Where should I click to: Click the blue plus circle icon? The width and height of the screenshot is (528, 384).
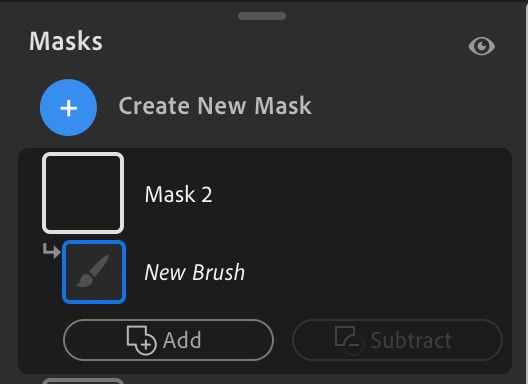(x=69, y=108)
